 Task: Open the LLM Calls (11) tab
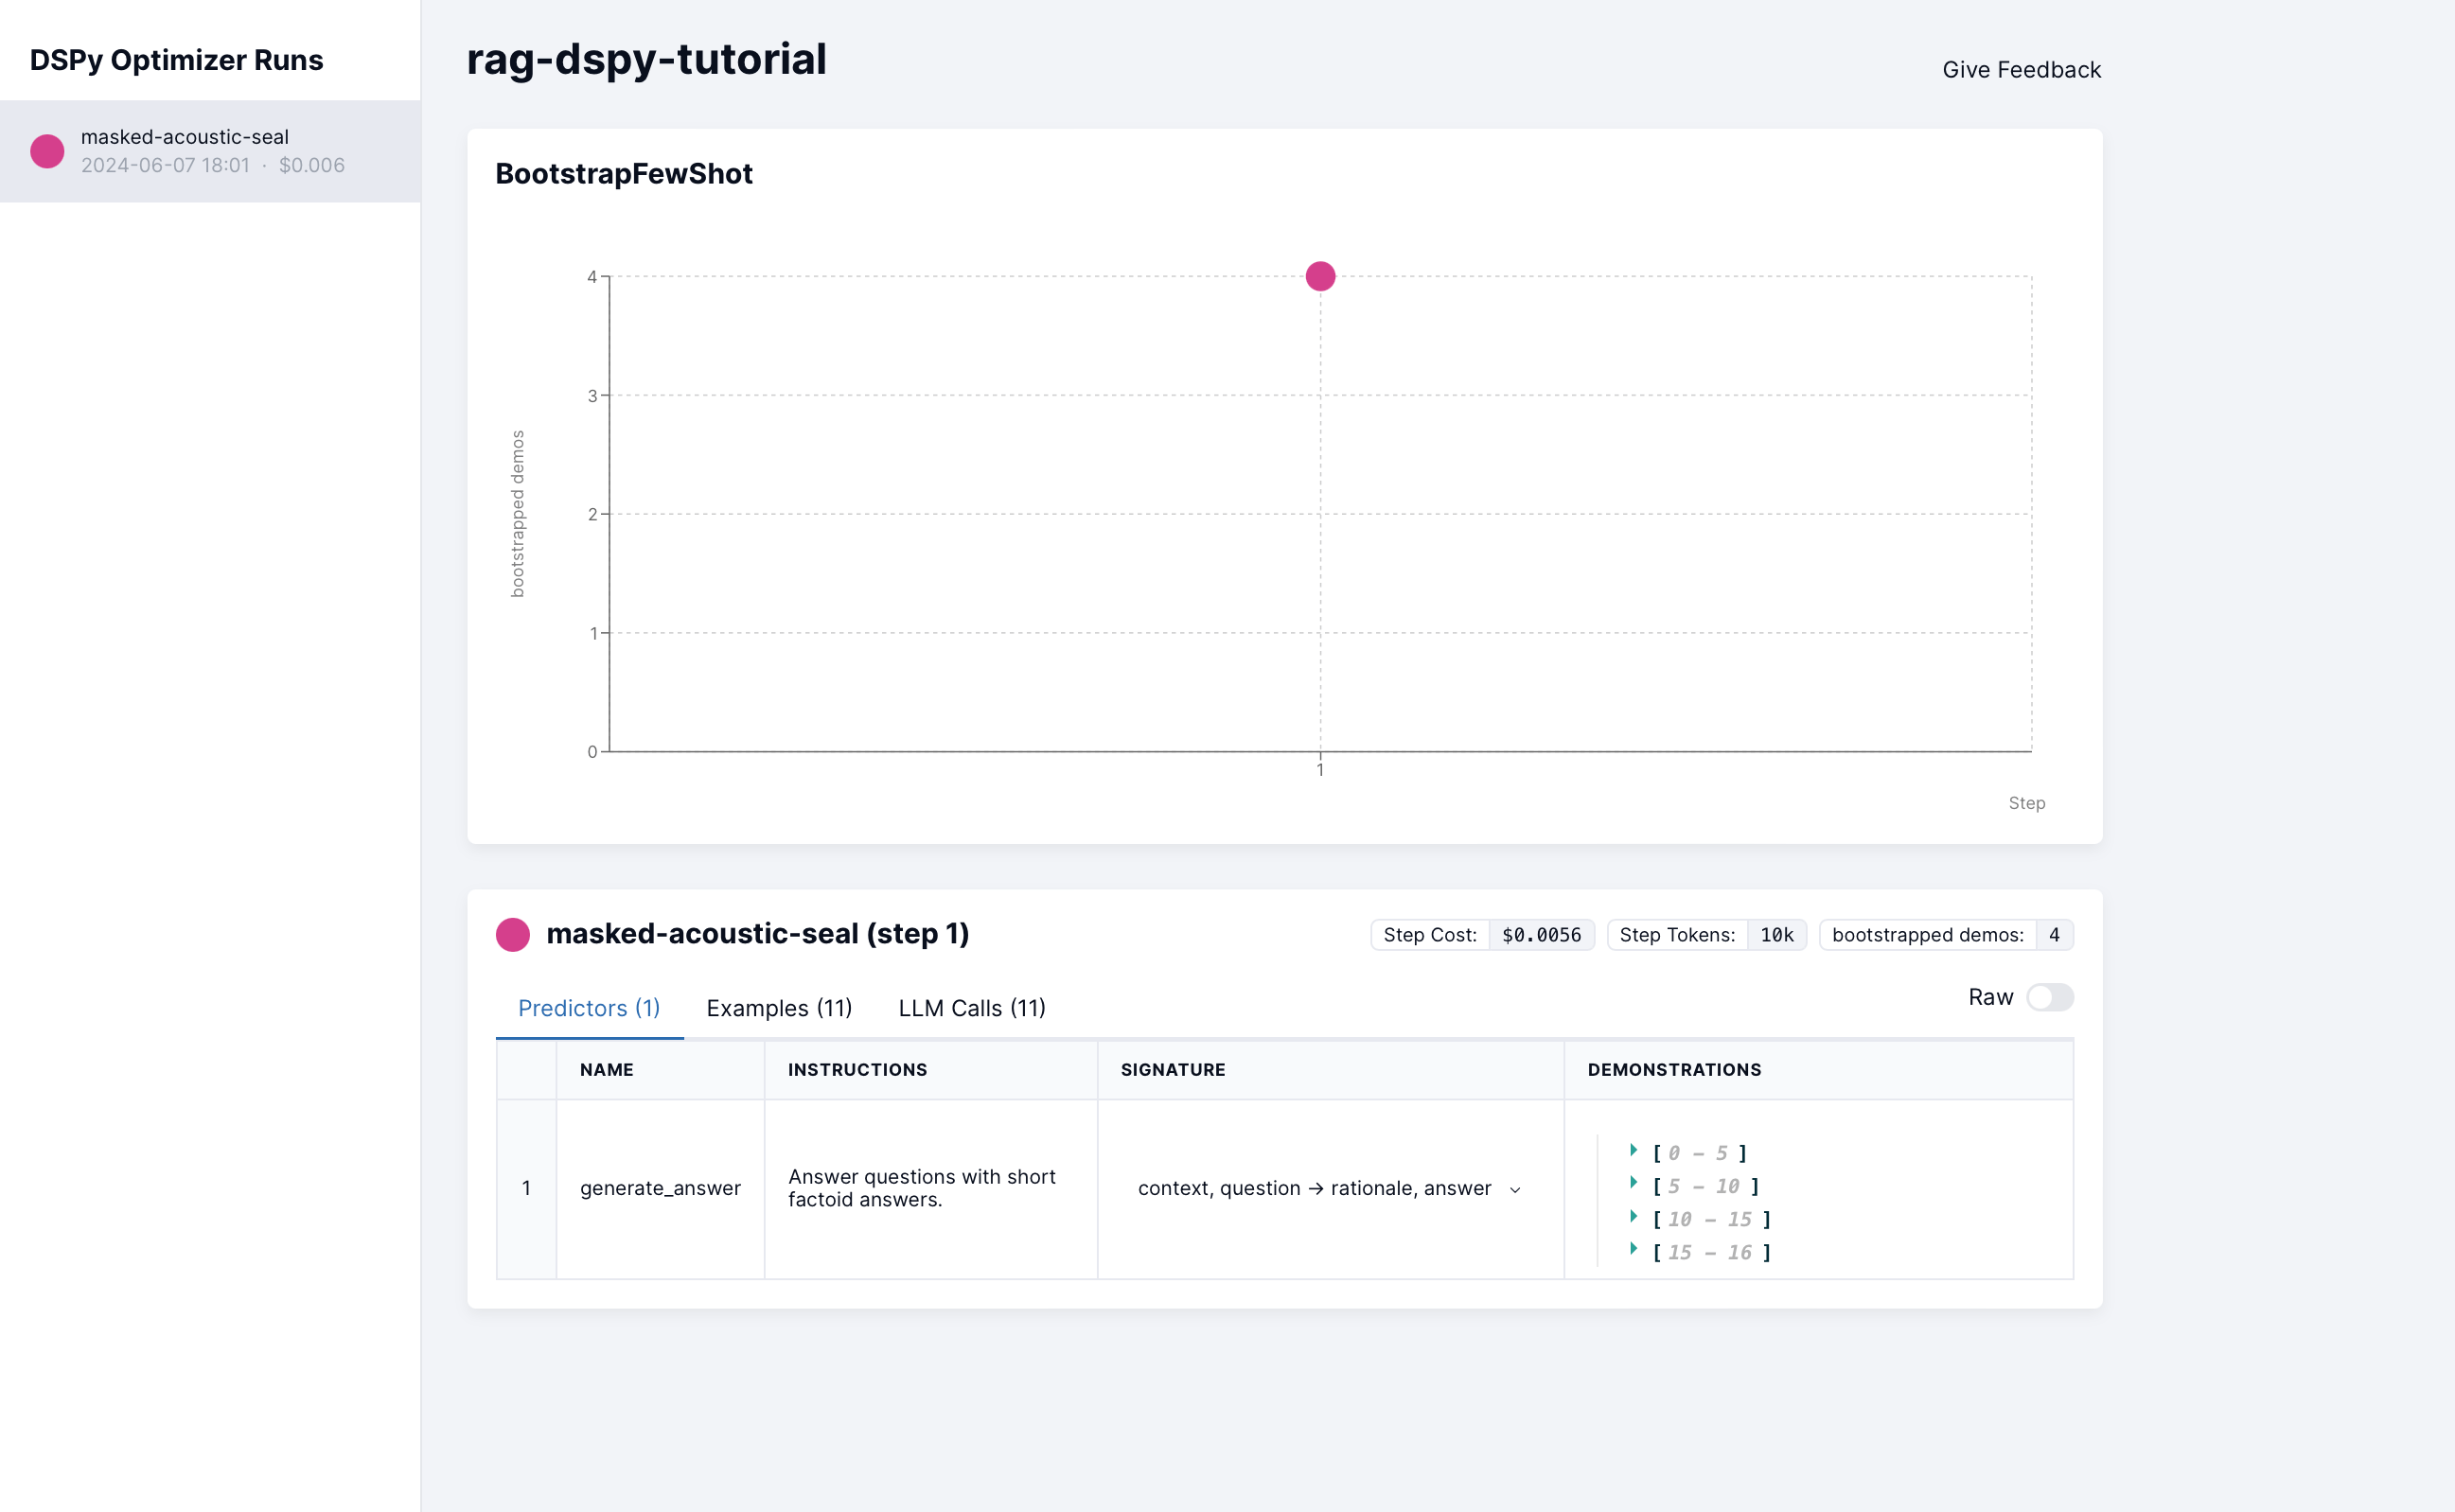[972, 1008]
